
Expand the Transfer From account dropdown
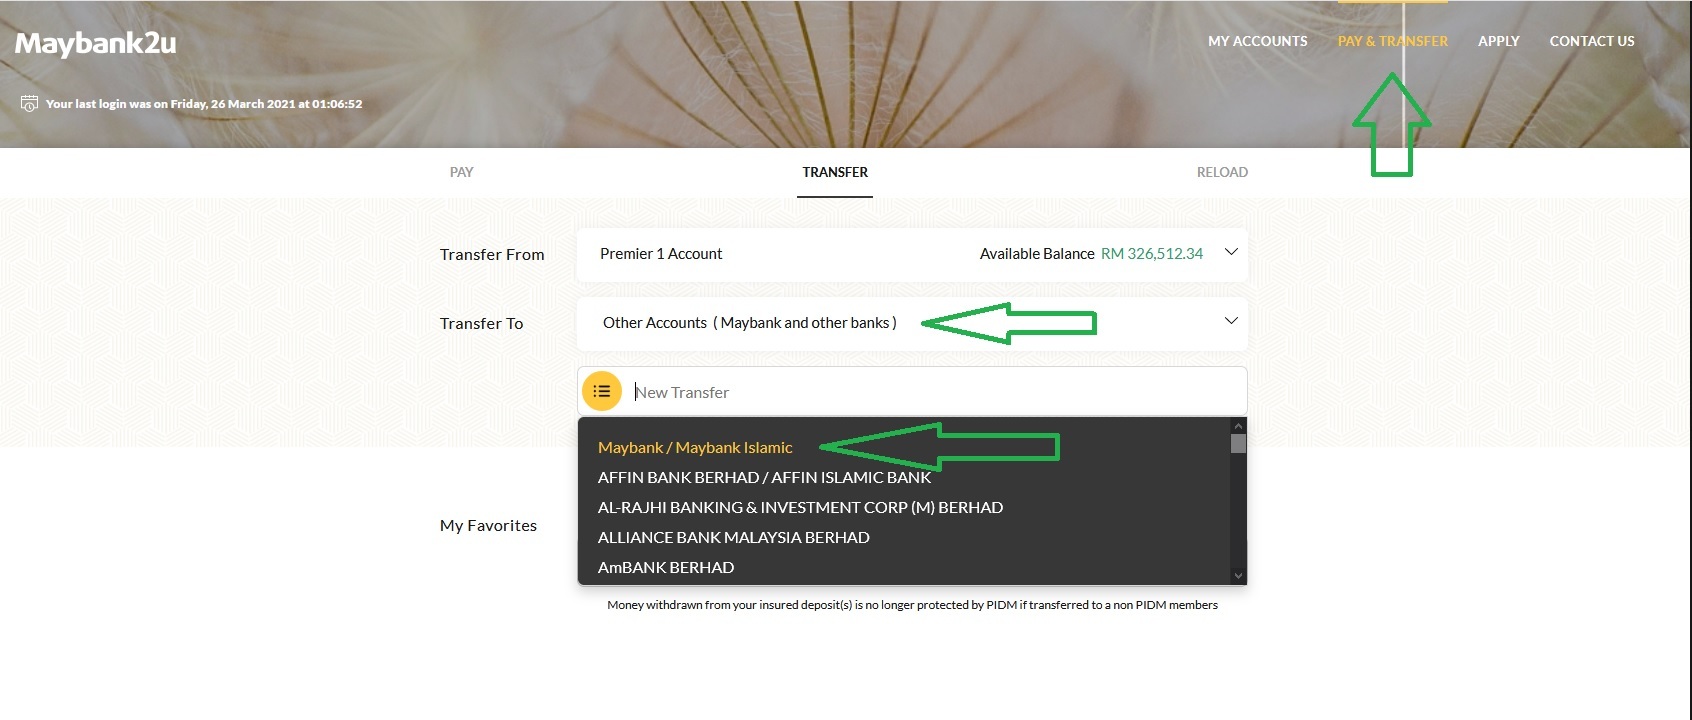click(1231, 252)
